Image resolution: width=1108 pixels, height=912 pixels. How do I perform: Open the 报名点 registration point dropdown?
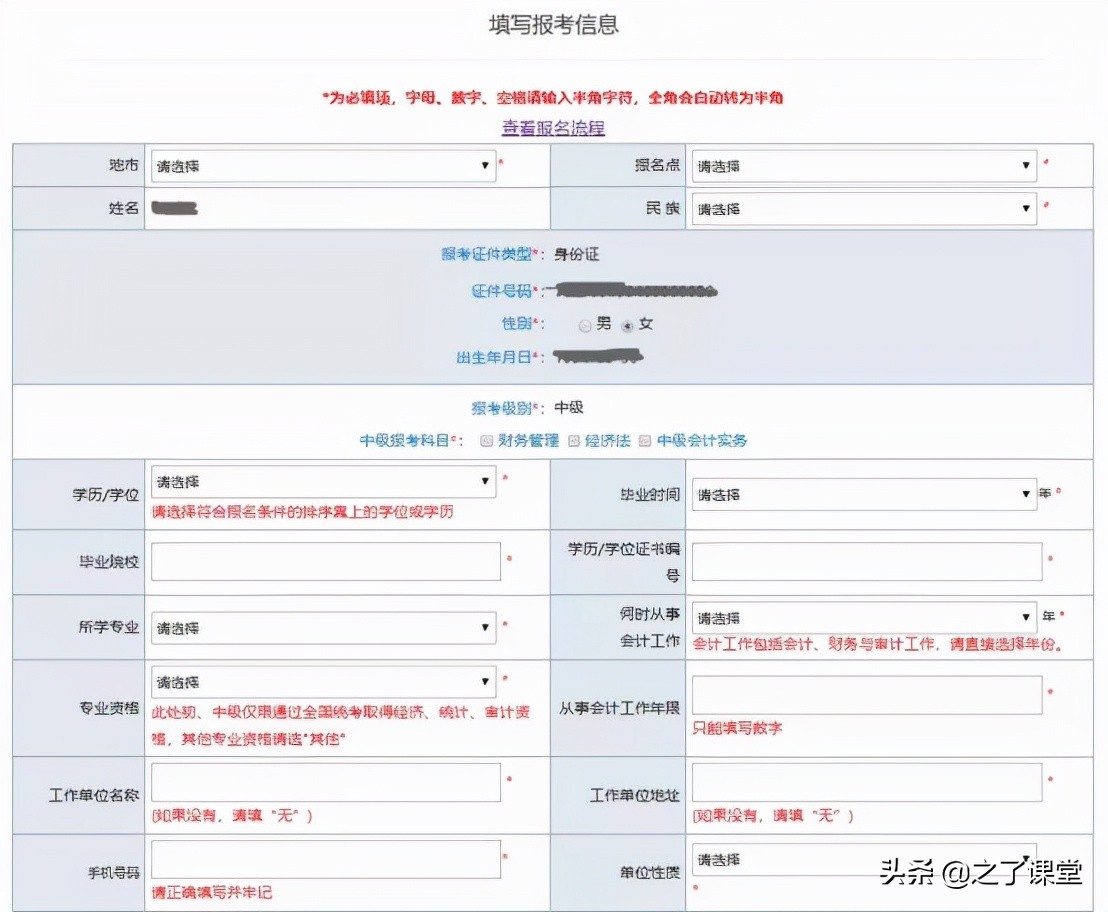pyautogui.click(x=860, y=166)
